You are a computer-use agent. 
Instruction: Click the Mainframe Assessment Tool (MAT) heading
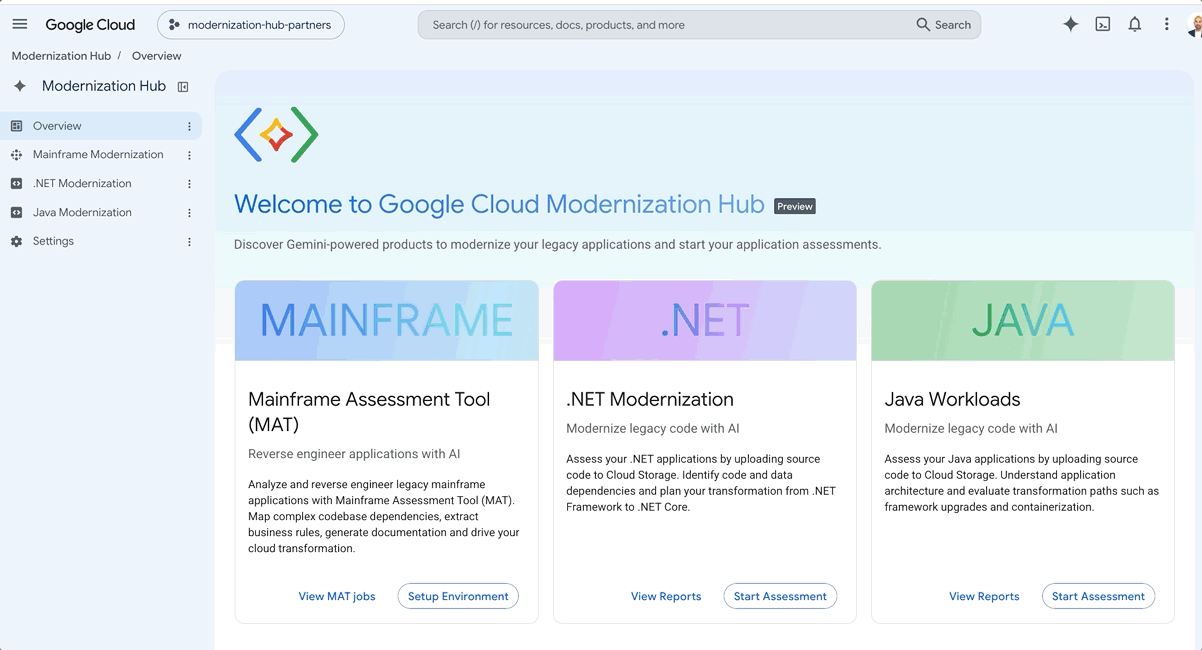[369, 412]
